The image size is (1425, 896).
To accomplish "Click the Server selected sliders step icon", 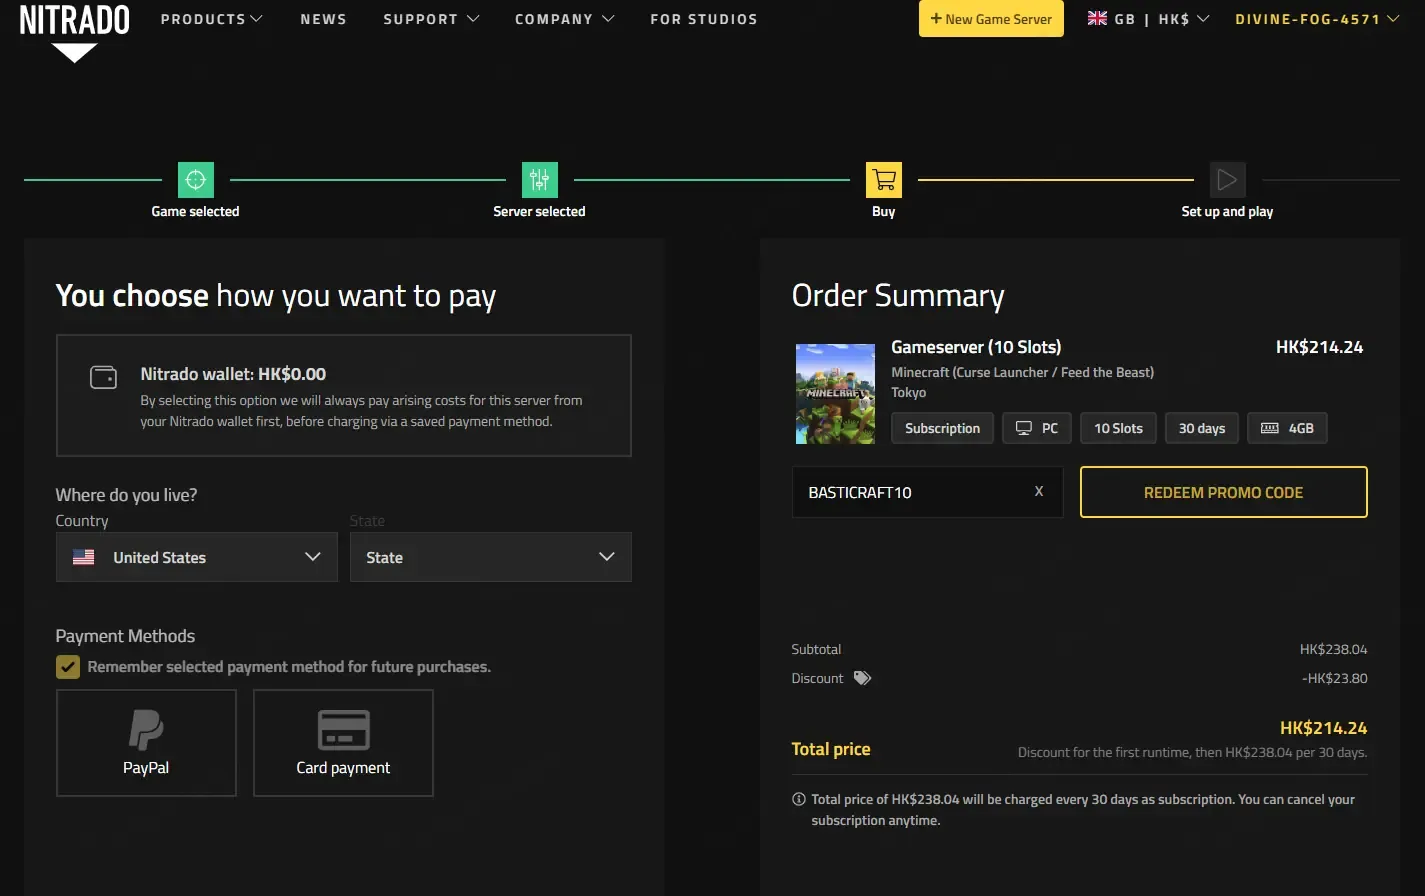I will 540,180.
